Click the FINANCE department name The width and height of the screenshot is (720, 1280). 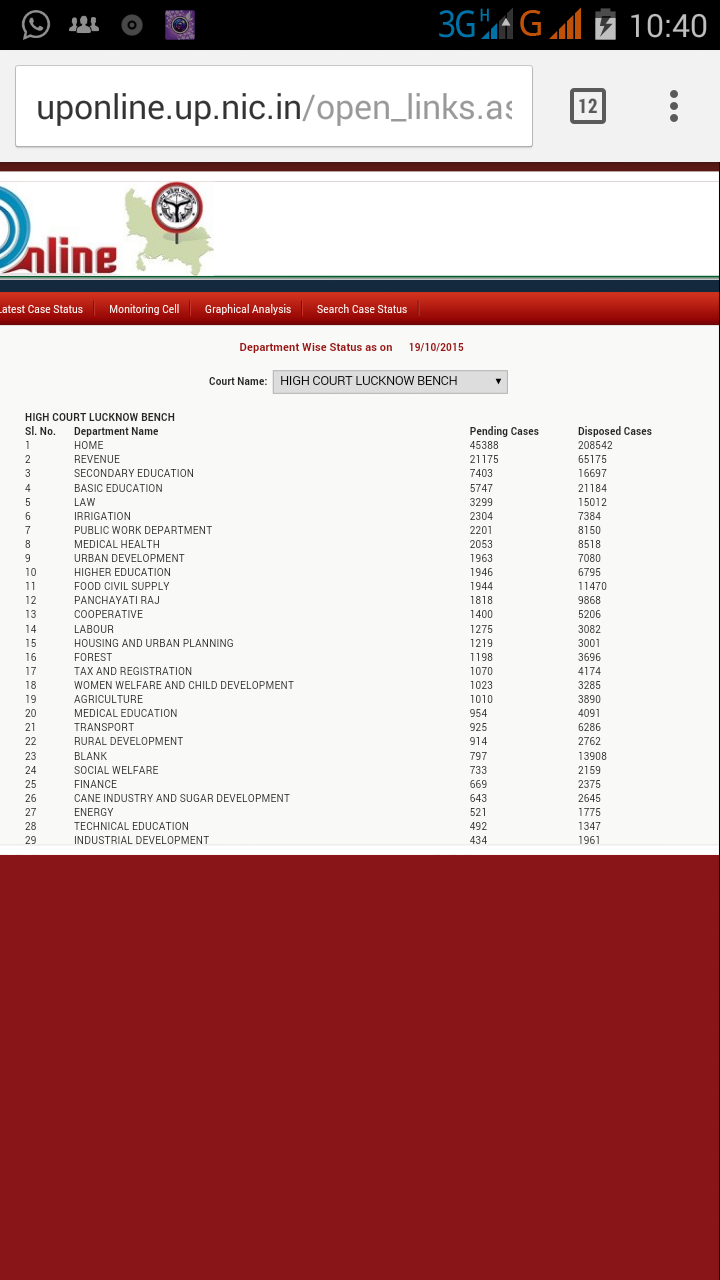point(95,785)
